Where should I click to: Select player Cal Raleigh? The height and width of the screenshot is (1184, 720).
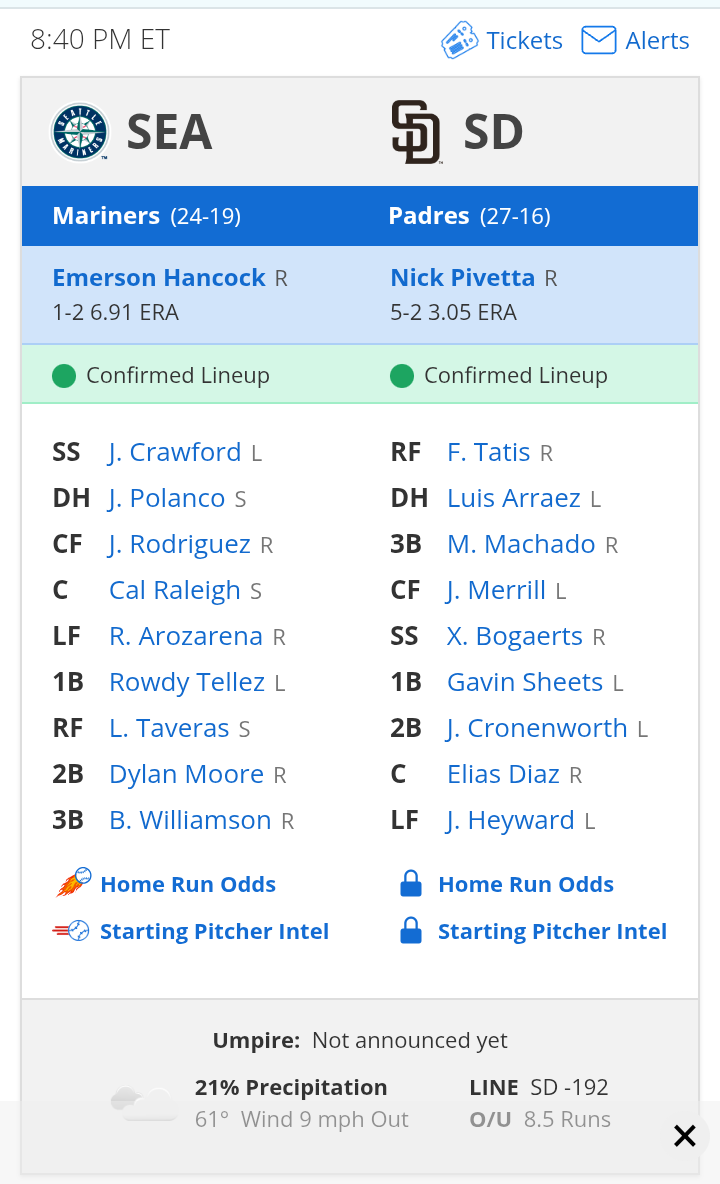(x=175, y=590)
